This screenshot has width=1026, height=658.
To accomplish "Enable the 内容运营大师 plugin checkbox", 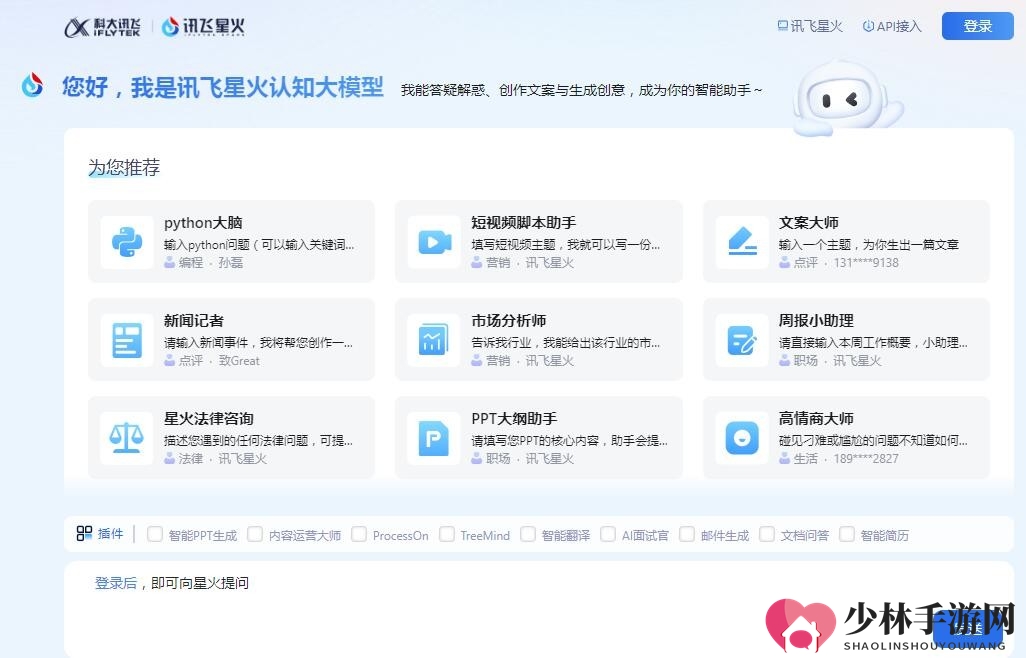I will point(255,534).
